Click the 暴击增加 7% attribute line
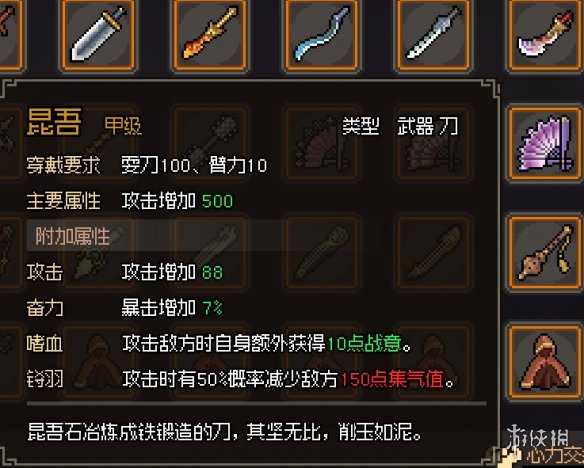Image resolution: width=584 pixels, height=468 pixels. click(x=172, y=308)
